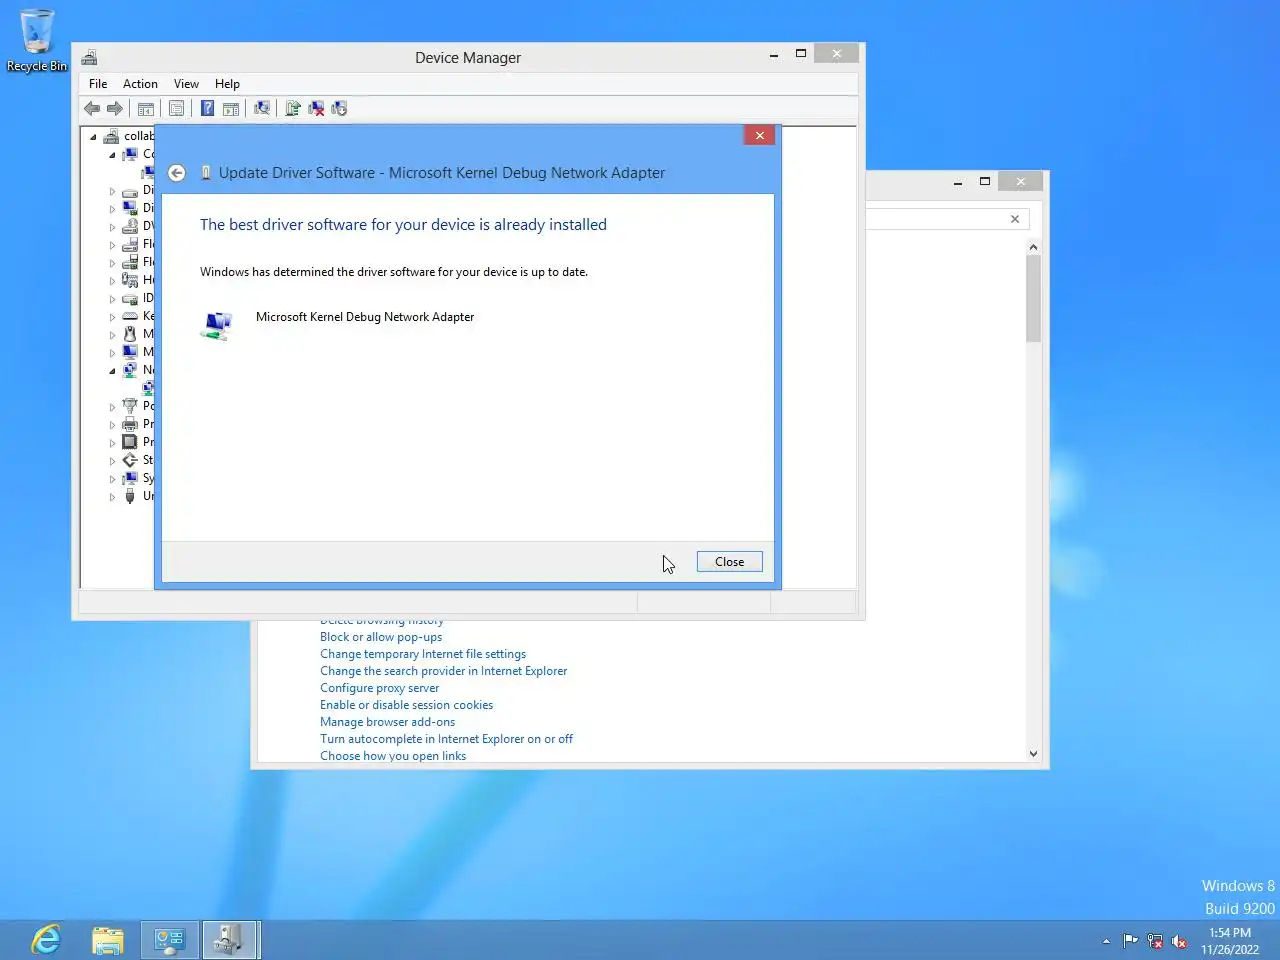
Task: Open the View menu
Action: click(186, 84)
